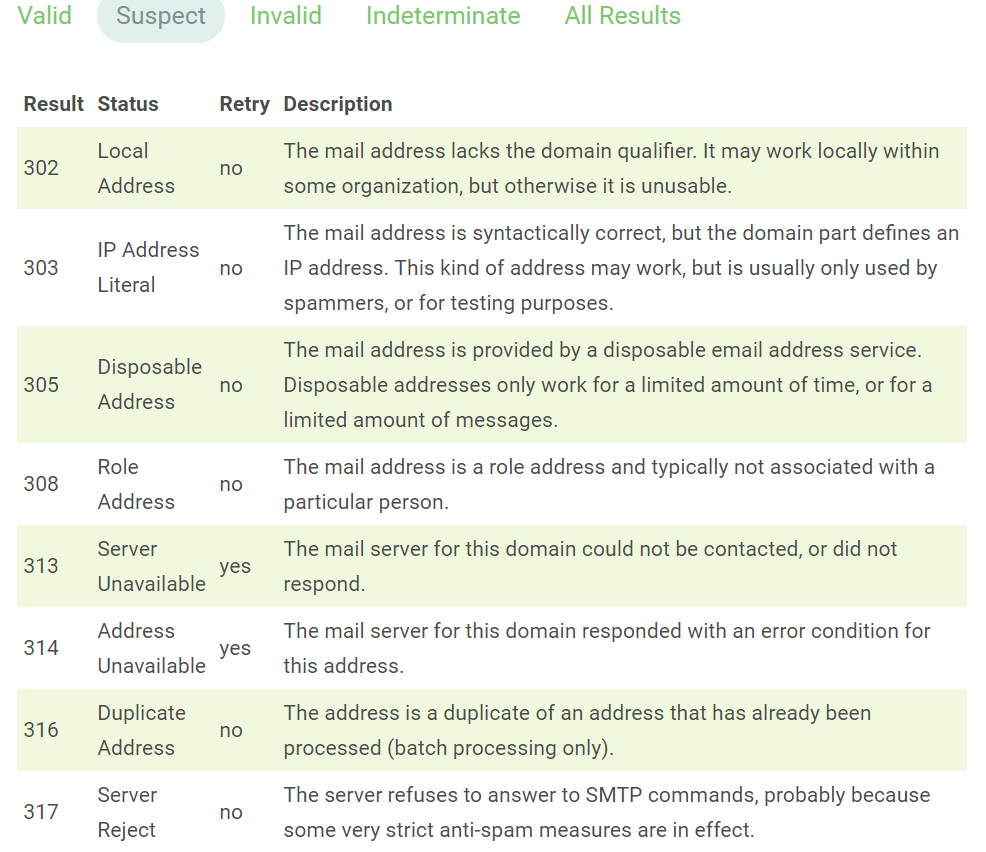Image resolution: width=986 pixels, height=852 pixels.
Task: Click the Description column header
Action: [x=338, y=104]
